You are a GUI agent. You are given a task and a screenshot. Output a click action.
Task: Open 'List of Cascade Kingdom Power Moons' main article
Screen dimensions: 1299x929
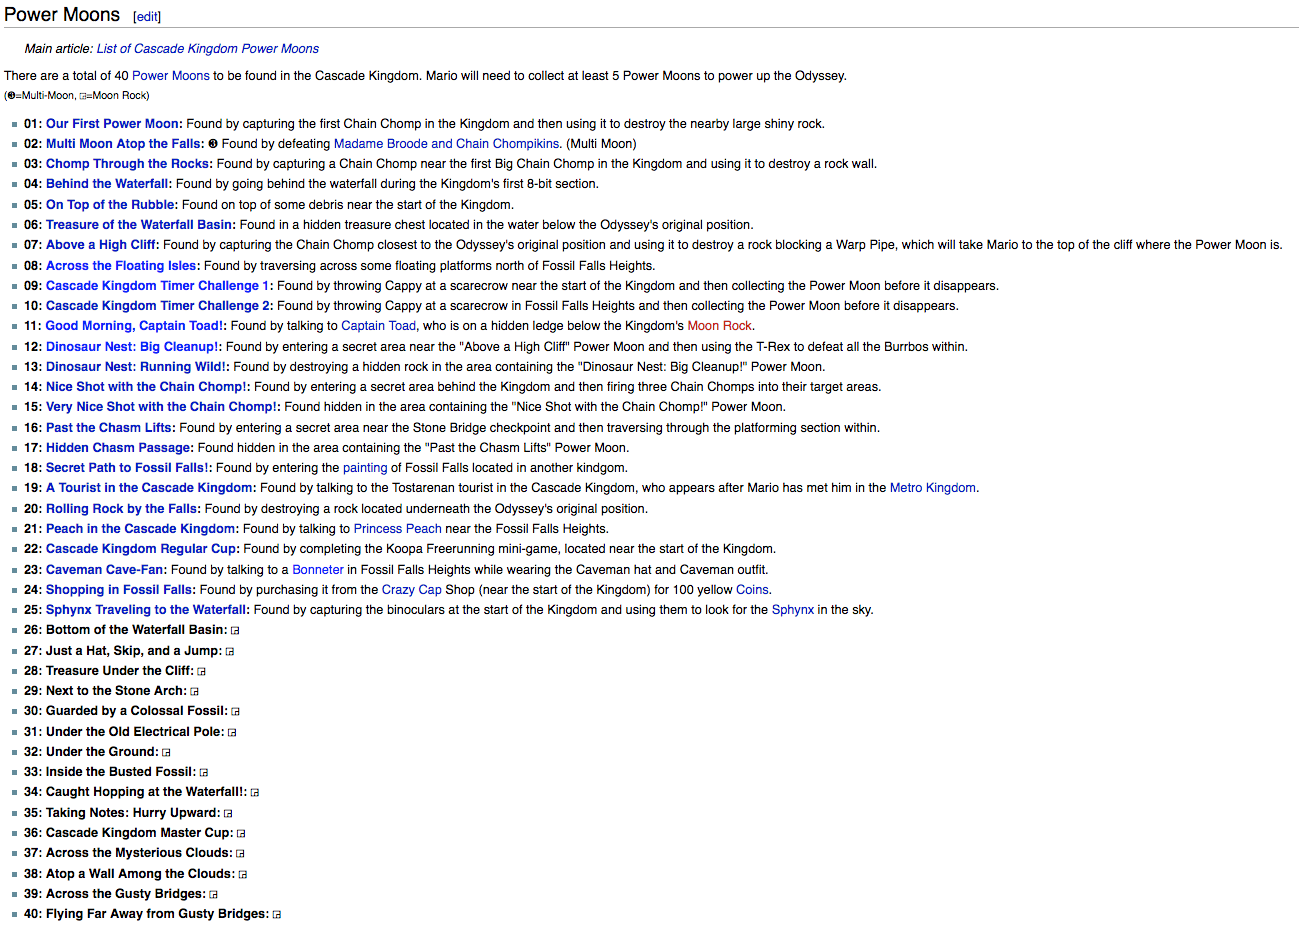[208, 49]
